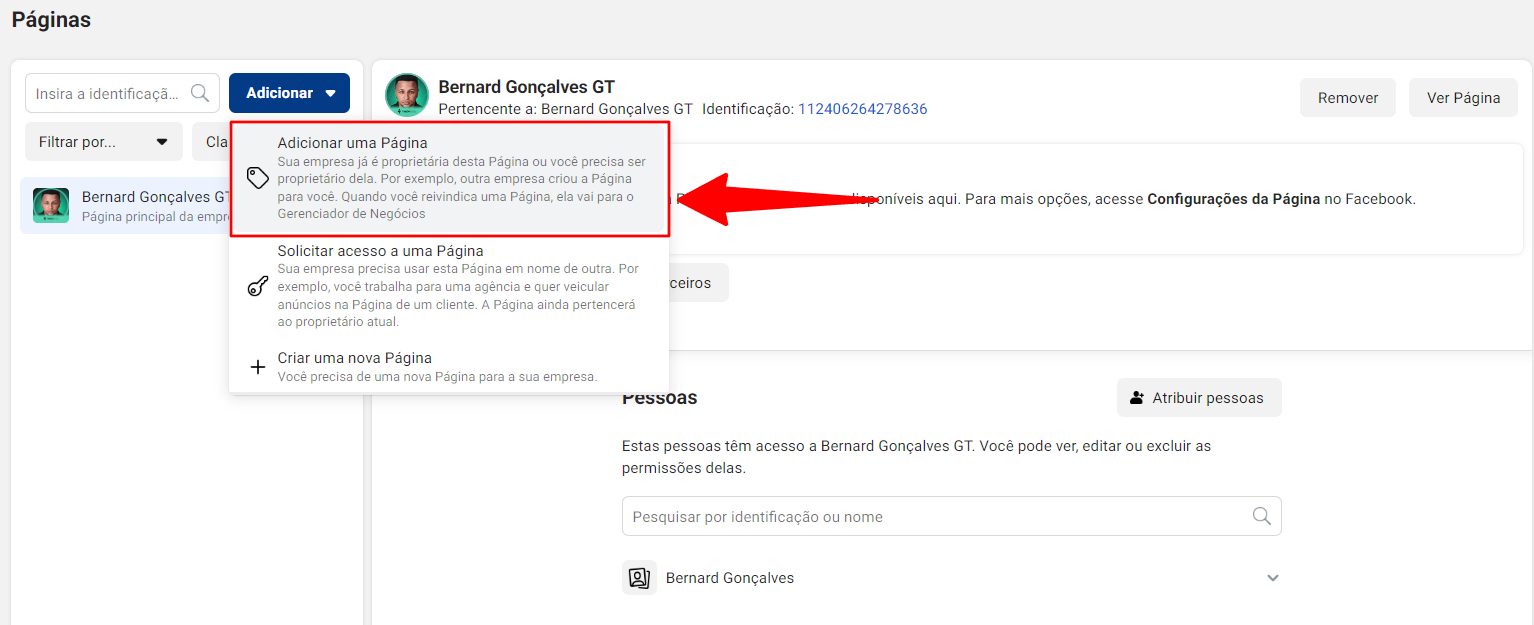Select Solicitar acesso a uma Página option
1534x625 pixels.
pos(450,286)
